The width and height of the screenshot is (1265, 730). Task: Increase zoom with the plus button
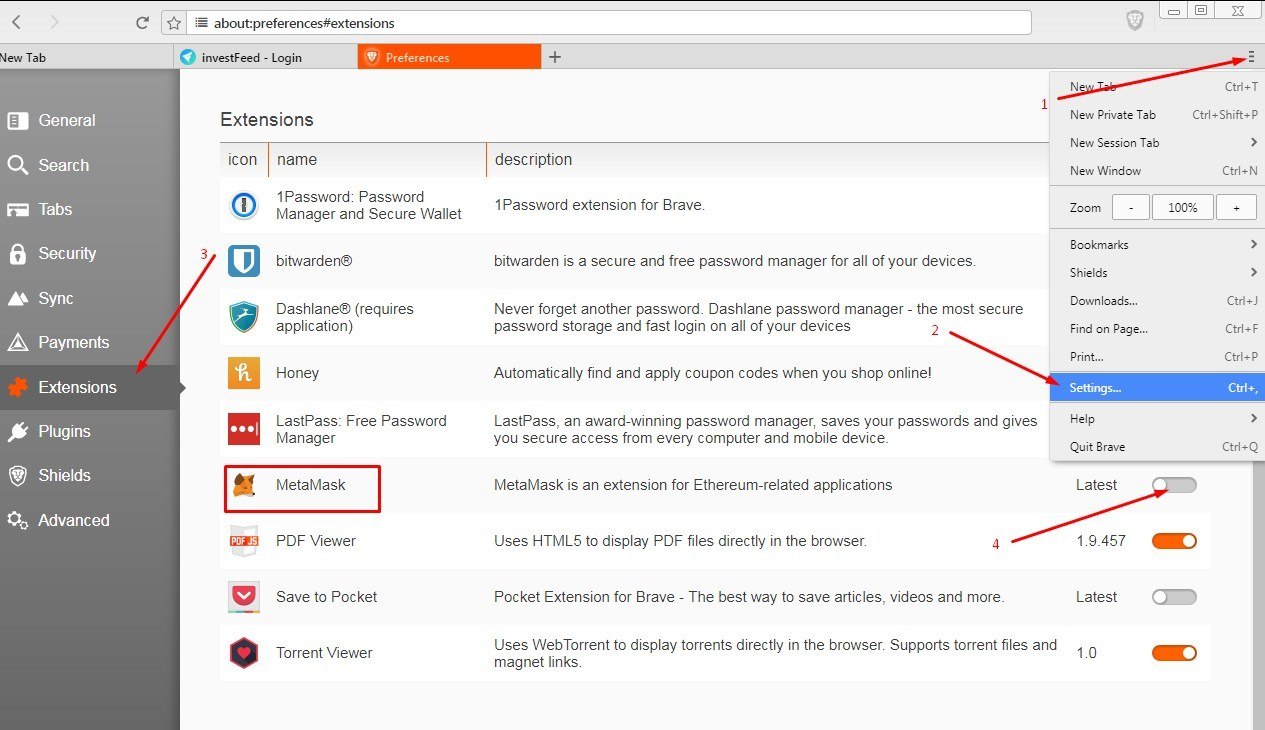pyautogui.click(x=1236, y=208)
